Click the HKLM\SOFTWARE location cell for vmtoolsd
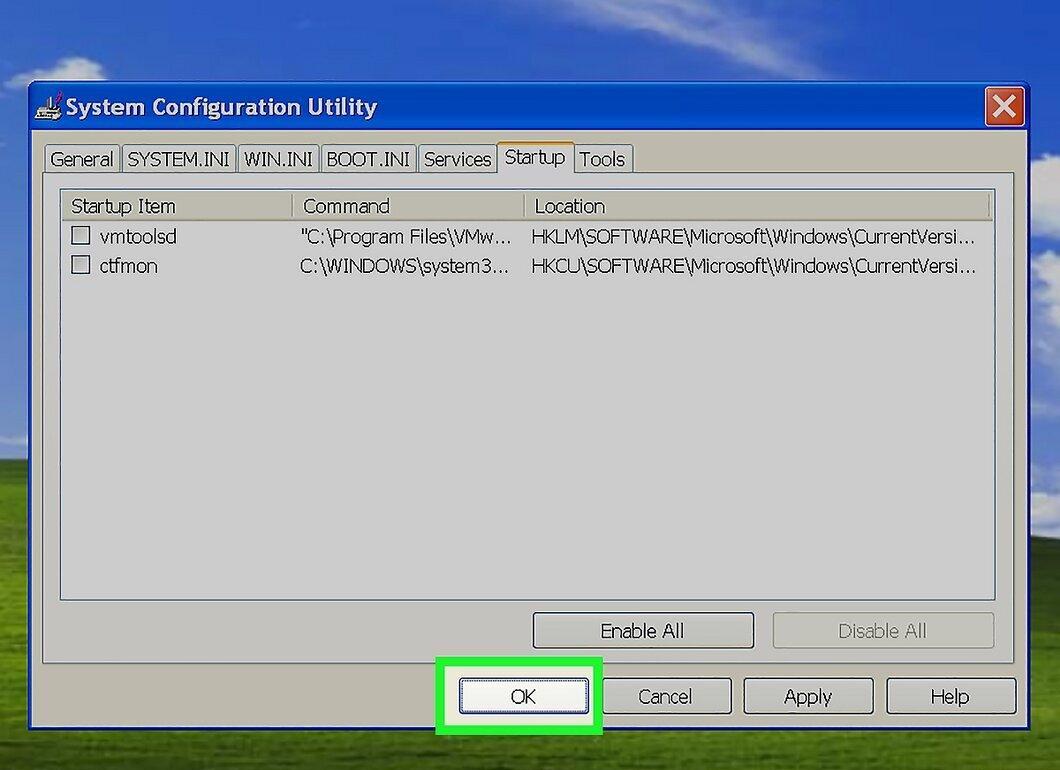 tap(753, 237)
